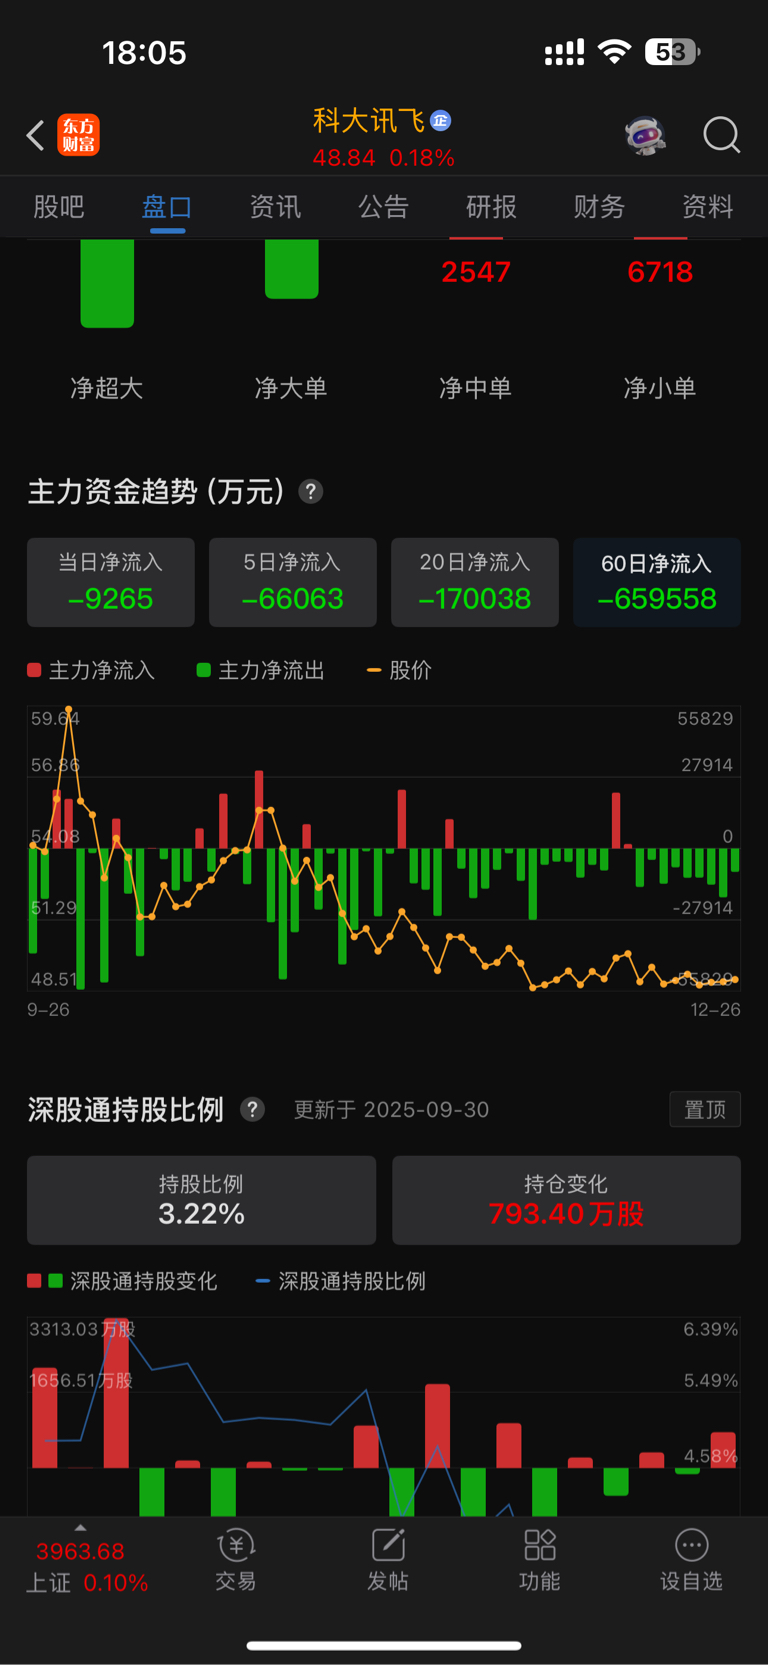
Task: Tap the green 主力净流出 legend swatch
Action: coord(204,670)
